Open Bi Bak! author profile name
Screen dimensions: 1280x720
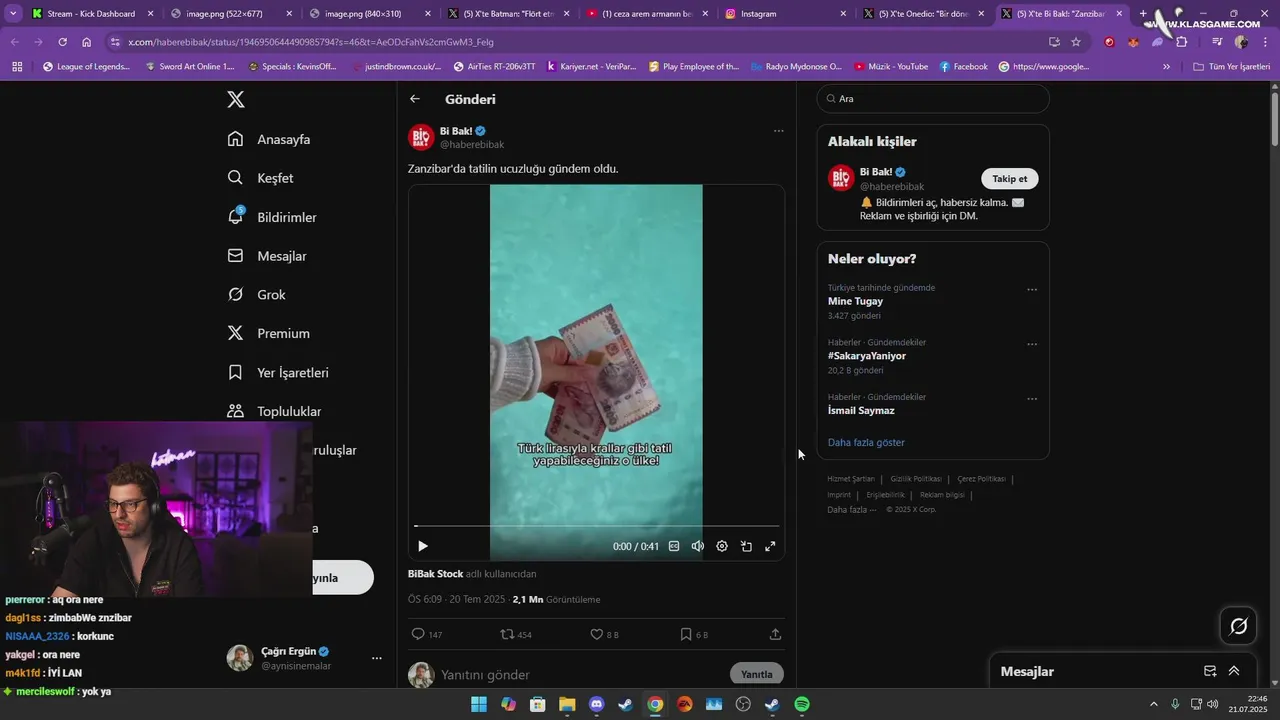(x=456, y=131)
